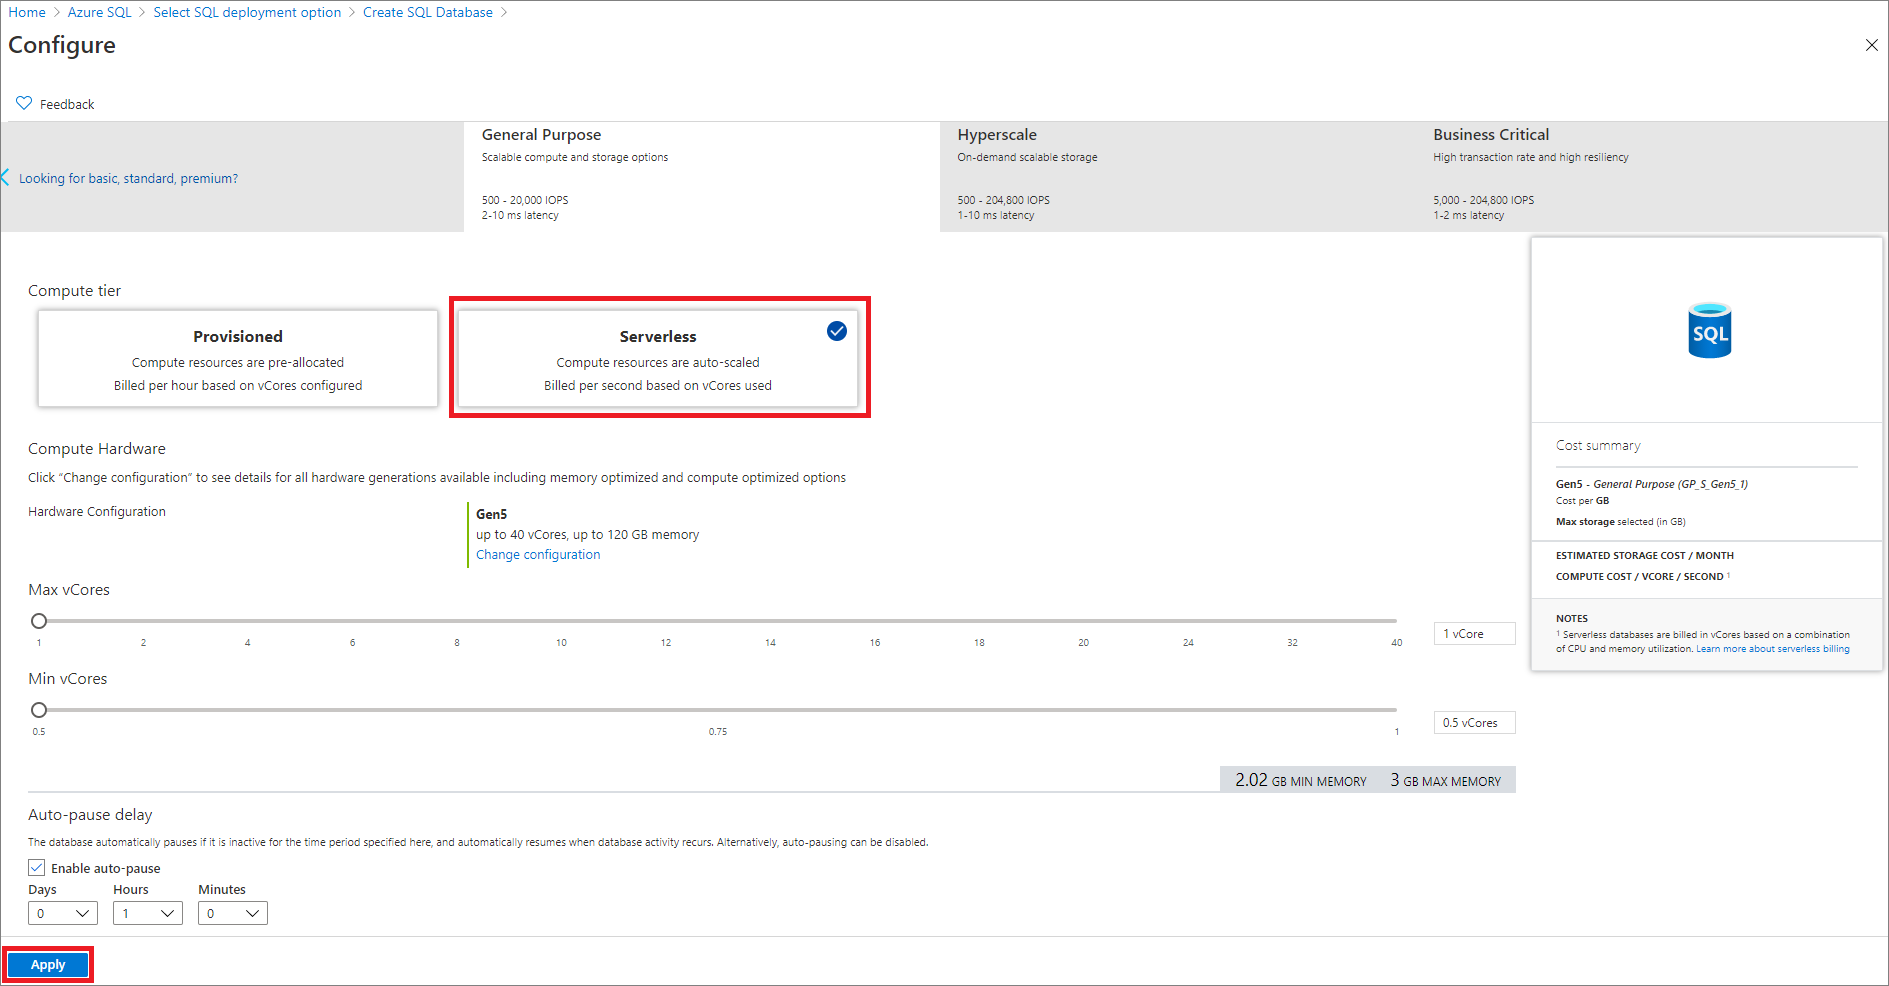Uncheck Enable auto-pause
The image size is (1889, 986).
36,867
